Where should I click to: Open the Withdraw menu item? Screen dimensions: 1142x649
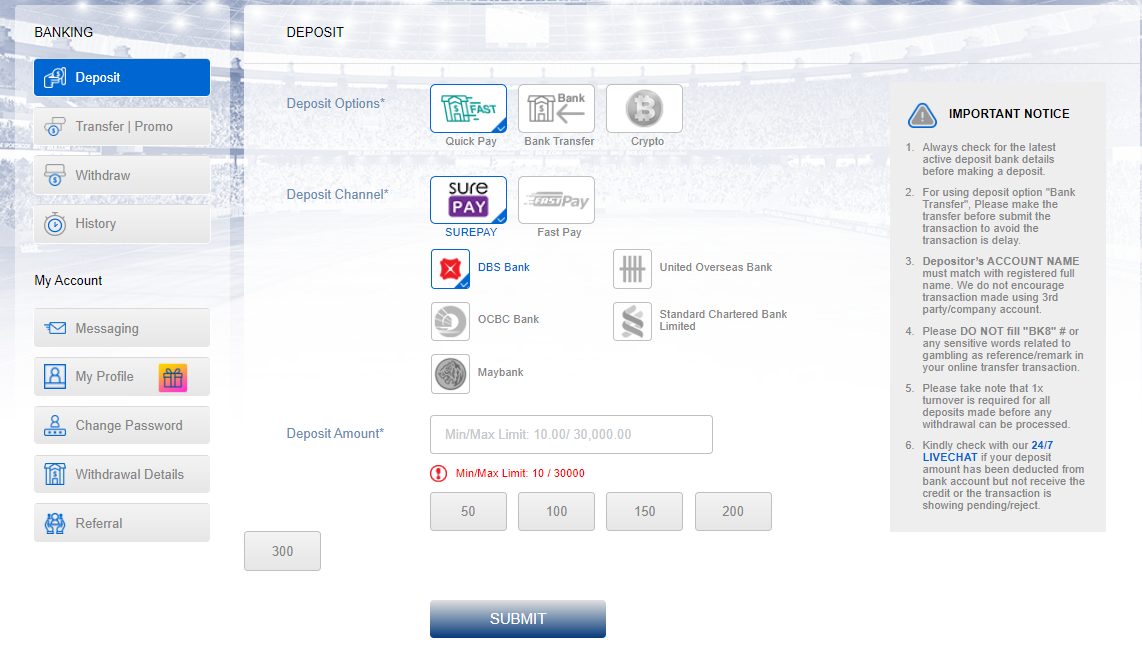[x=122, y=176]
